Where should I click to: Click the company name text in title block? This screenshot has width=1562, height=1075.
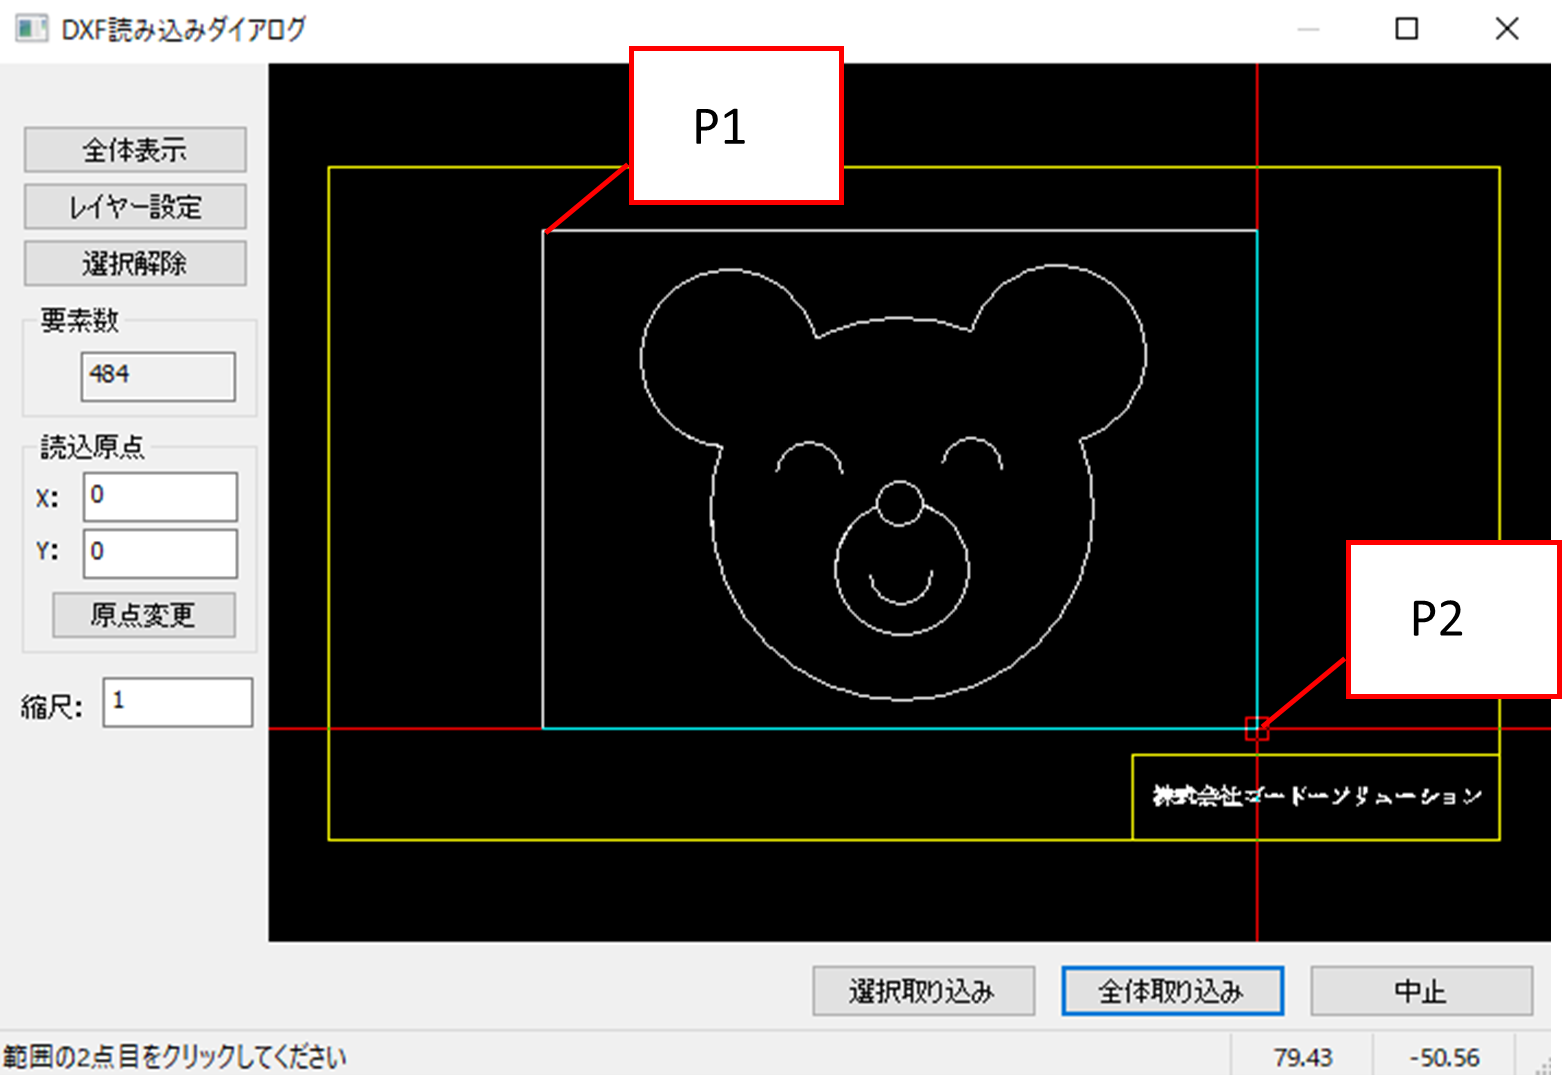1317,796
